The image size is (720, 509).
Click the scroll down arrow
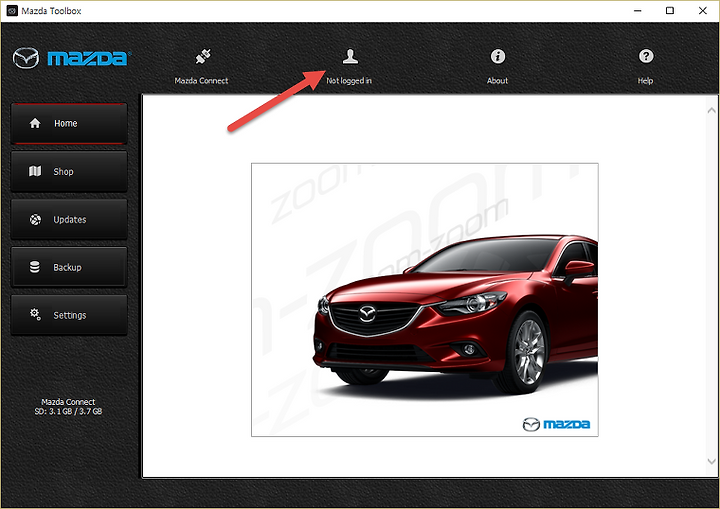(x=711, y=461)
